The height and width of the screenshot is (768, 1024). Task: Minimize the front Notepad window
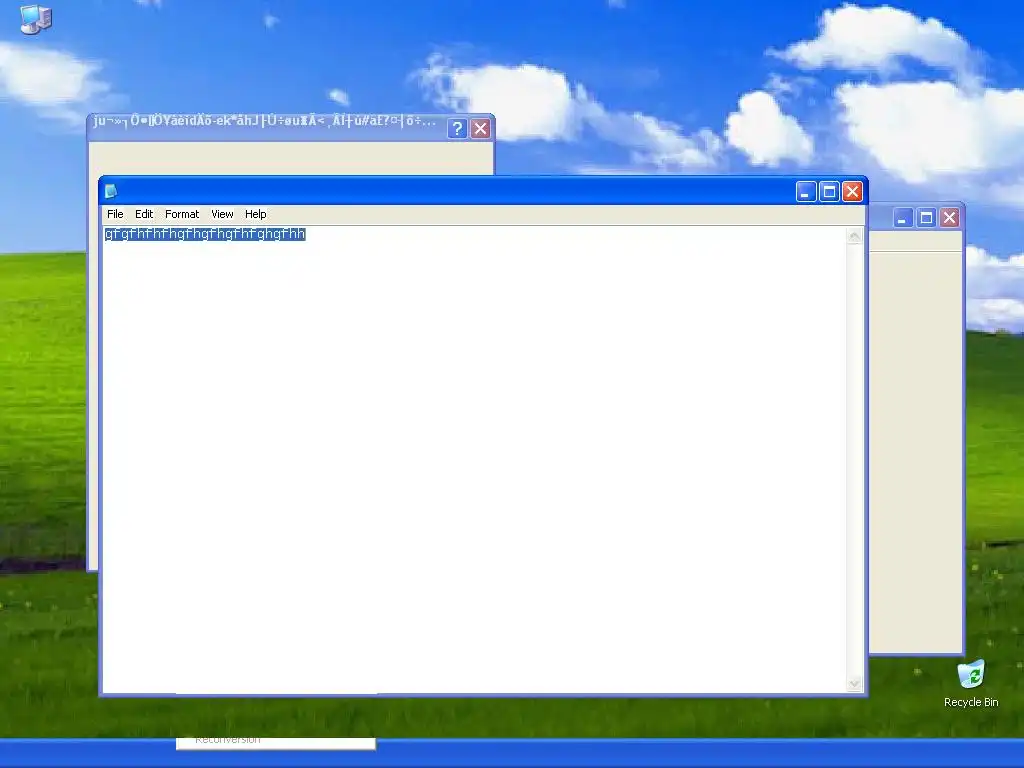[806, 191]
